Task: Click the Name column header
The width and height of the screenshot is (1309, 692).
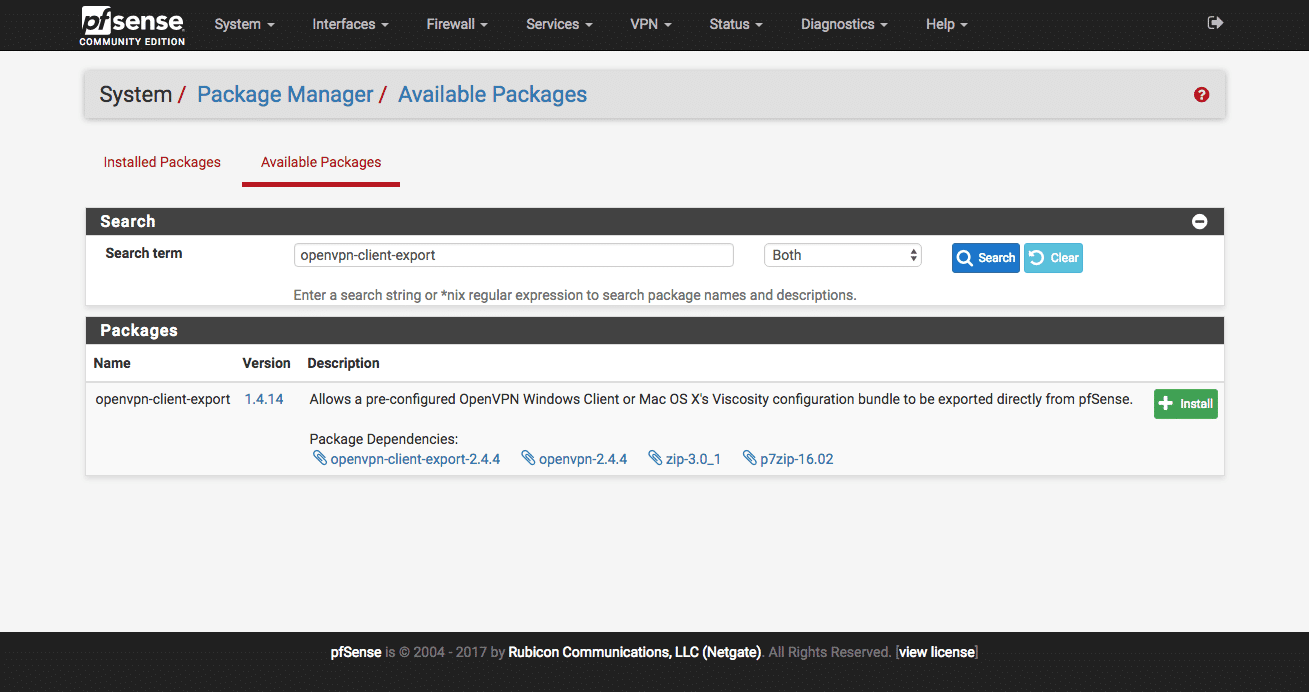Action: [112, 363]
